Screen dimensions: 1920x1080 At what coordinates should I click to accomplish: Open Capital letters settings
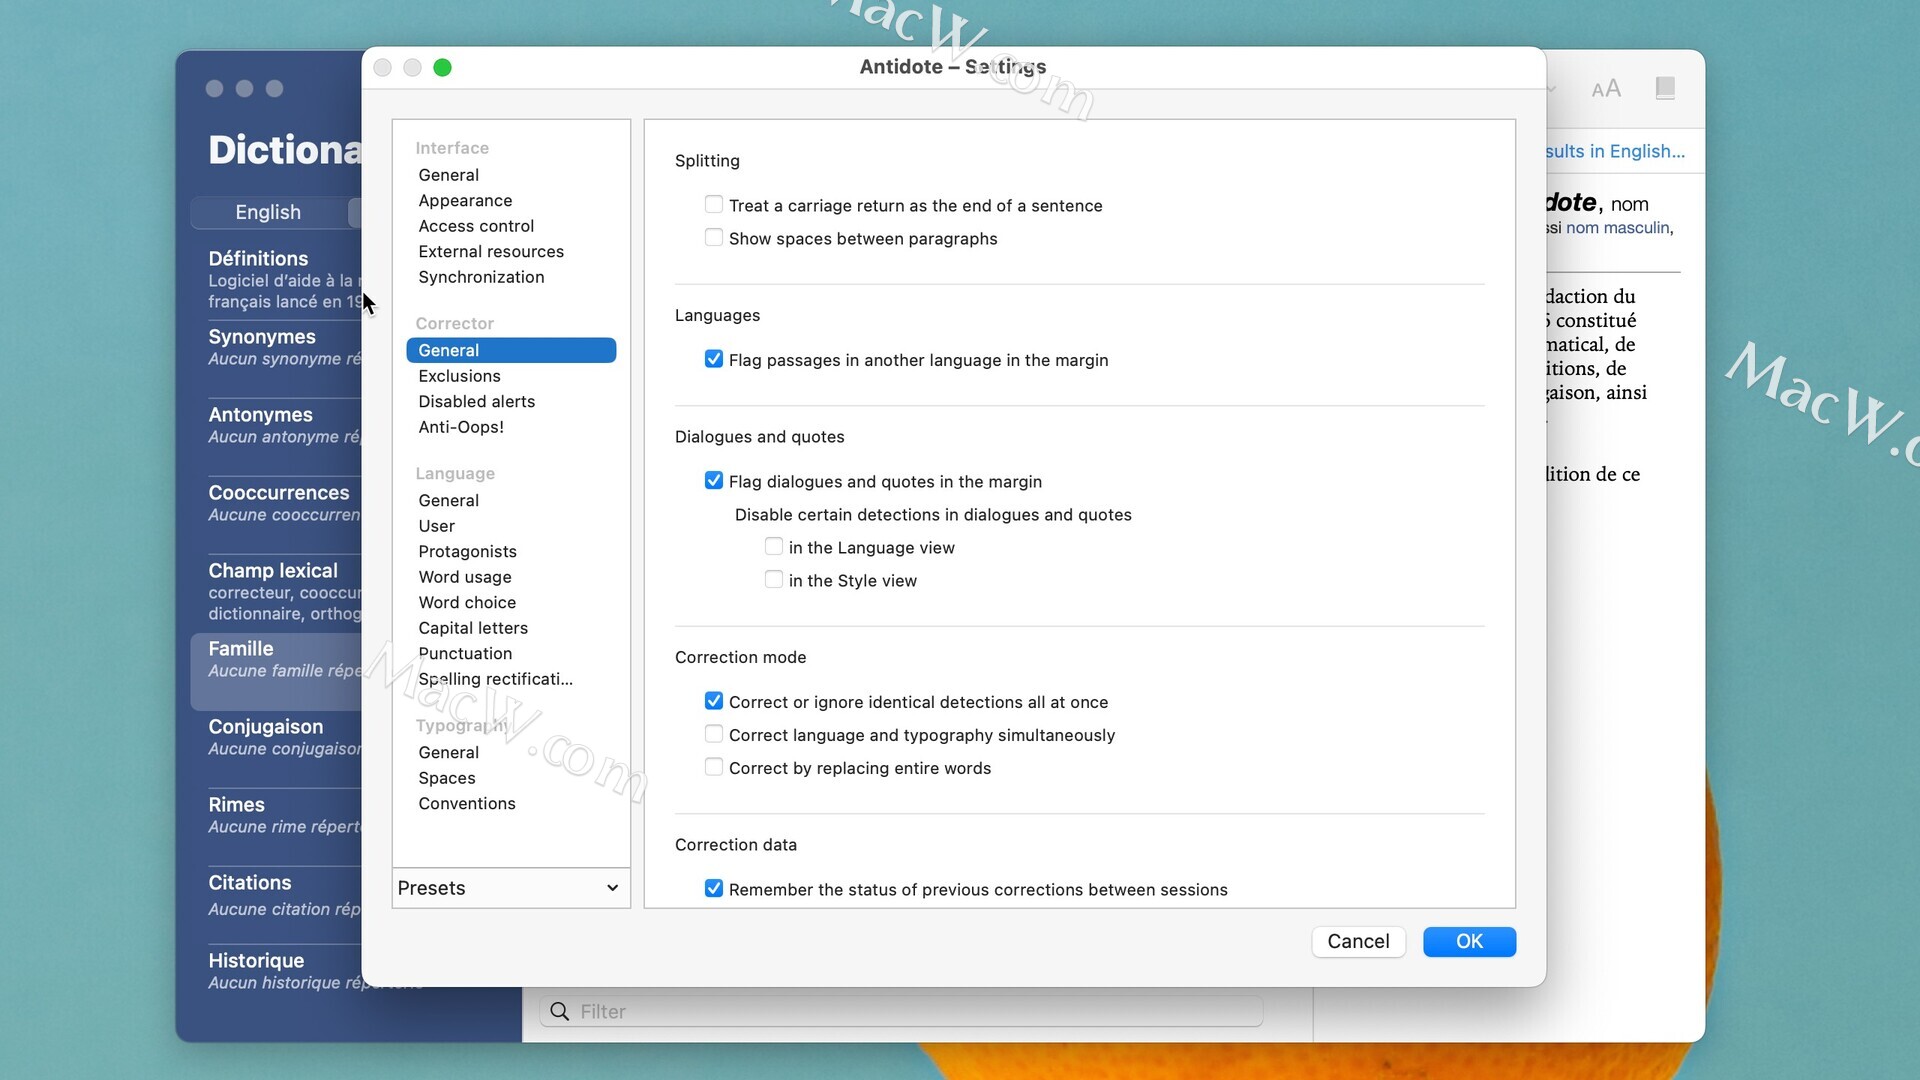point(473,628)
